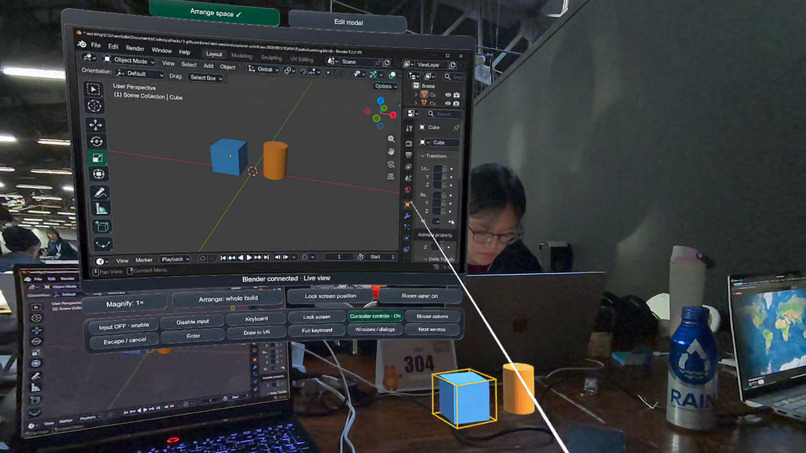Click the Edit model button
The image size is (806, 453).
(349, 22)
